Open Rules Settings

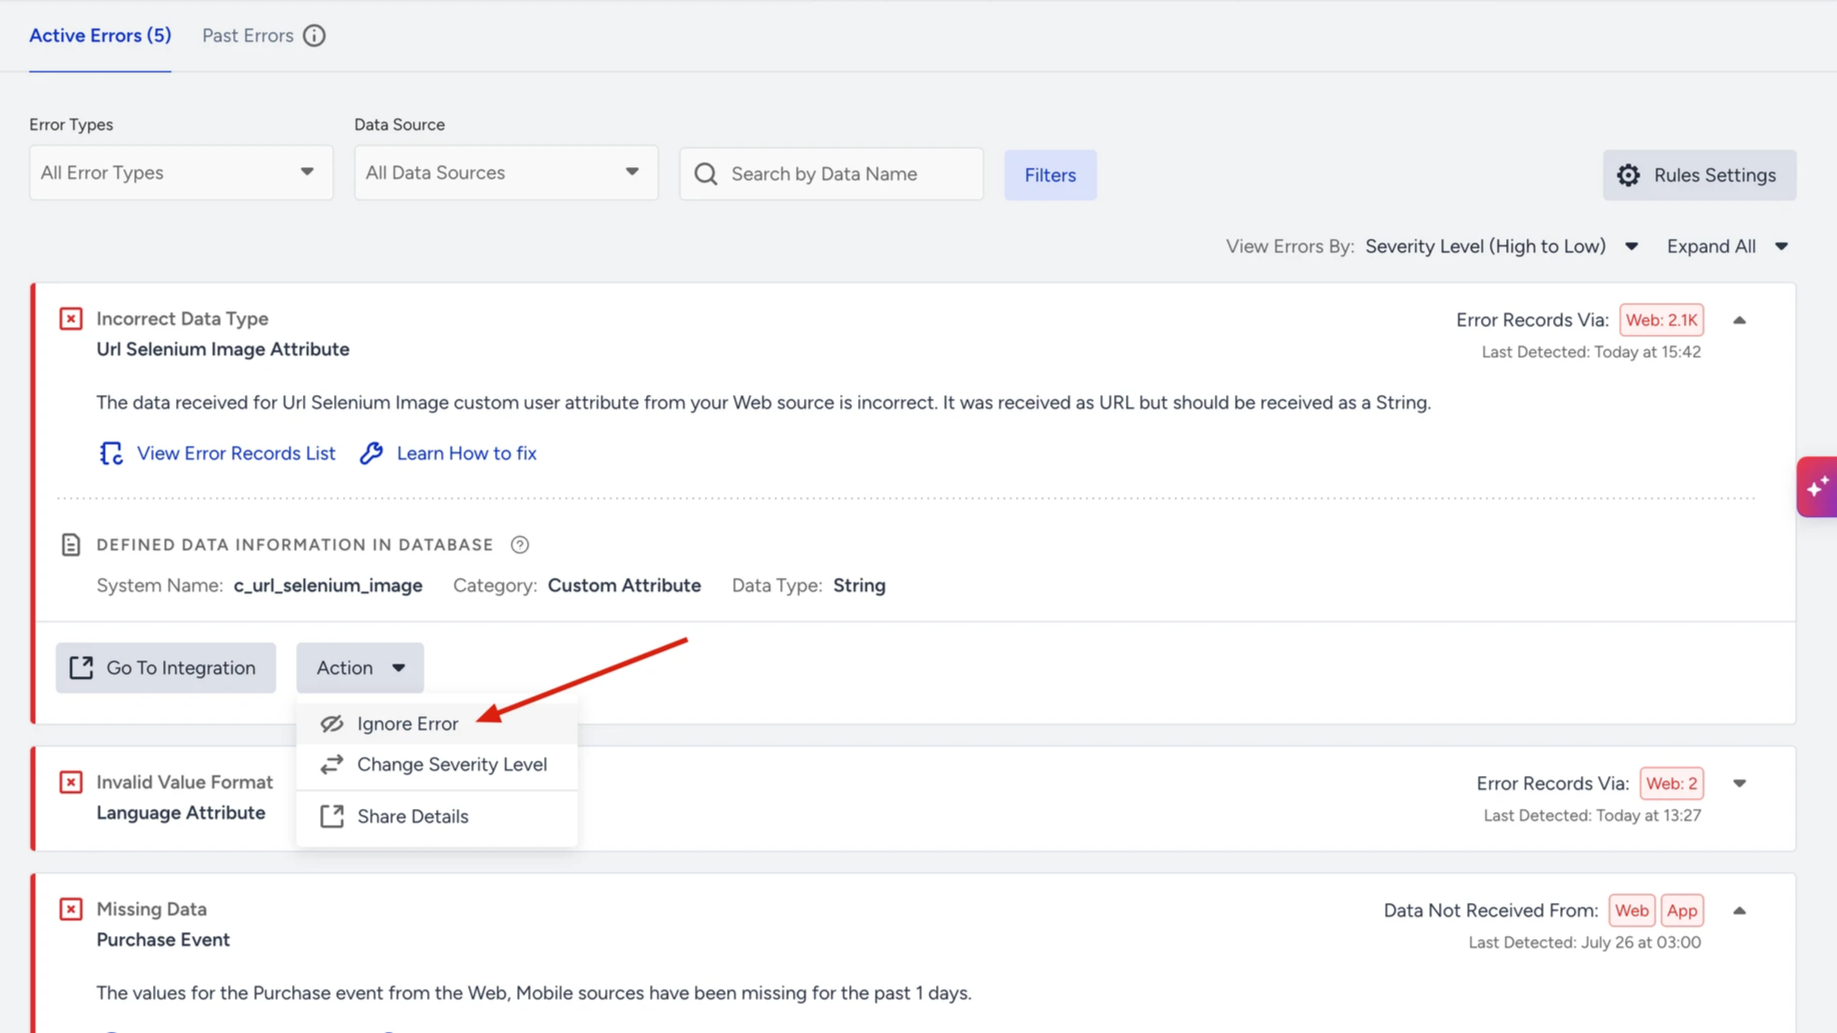pos(1700,175)
